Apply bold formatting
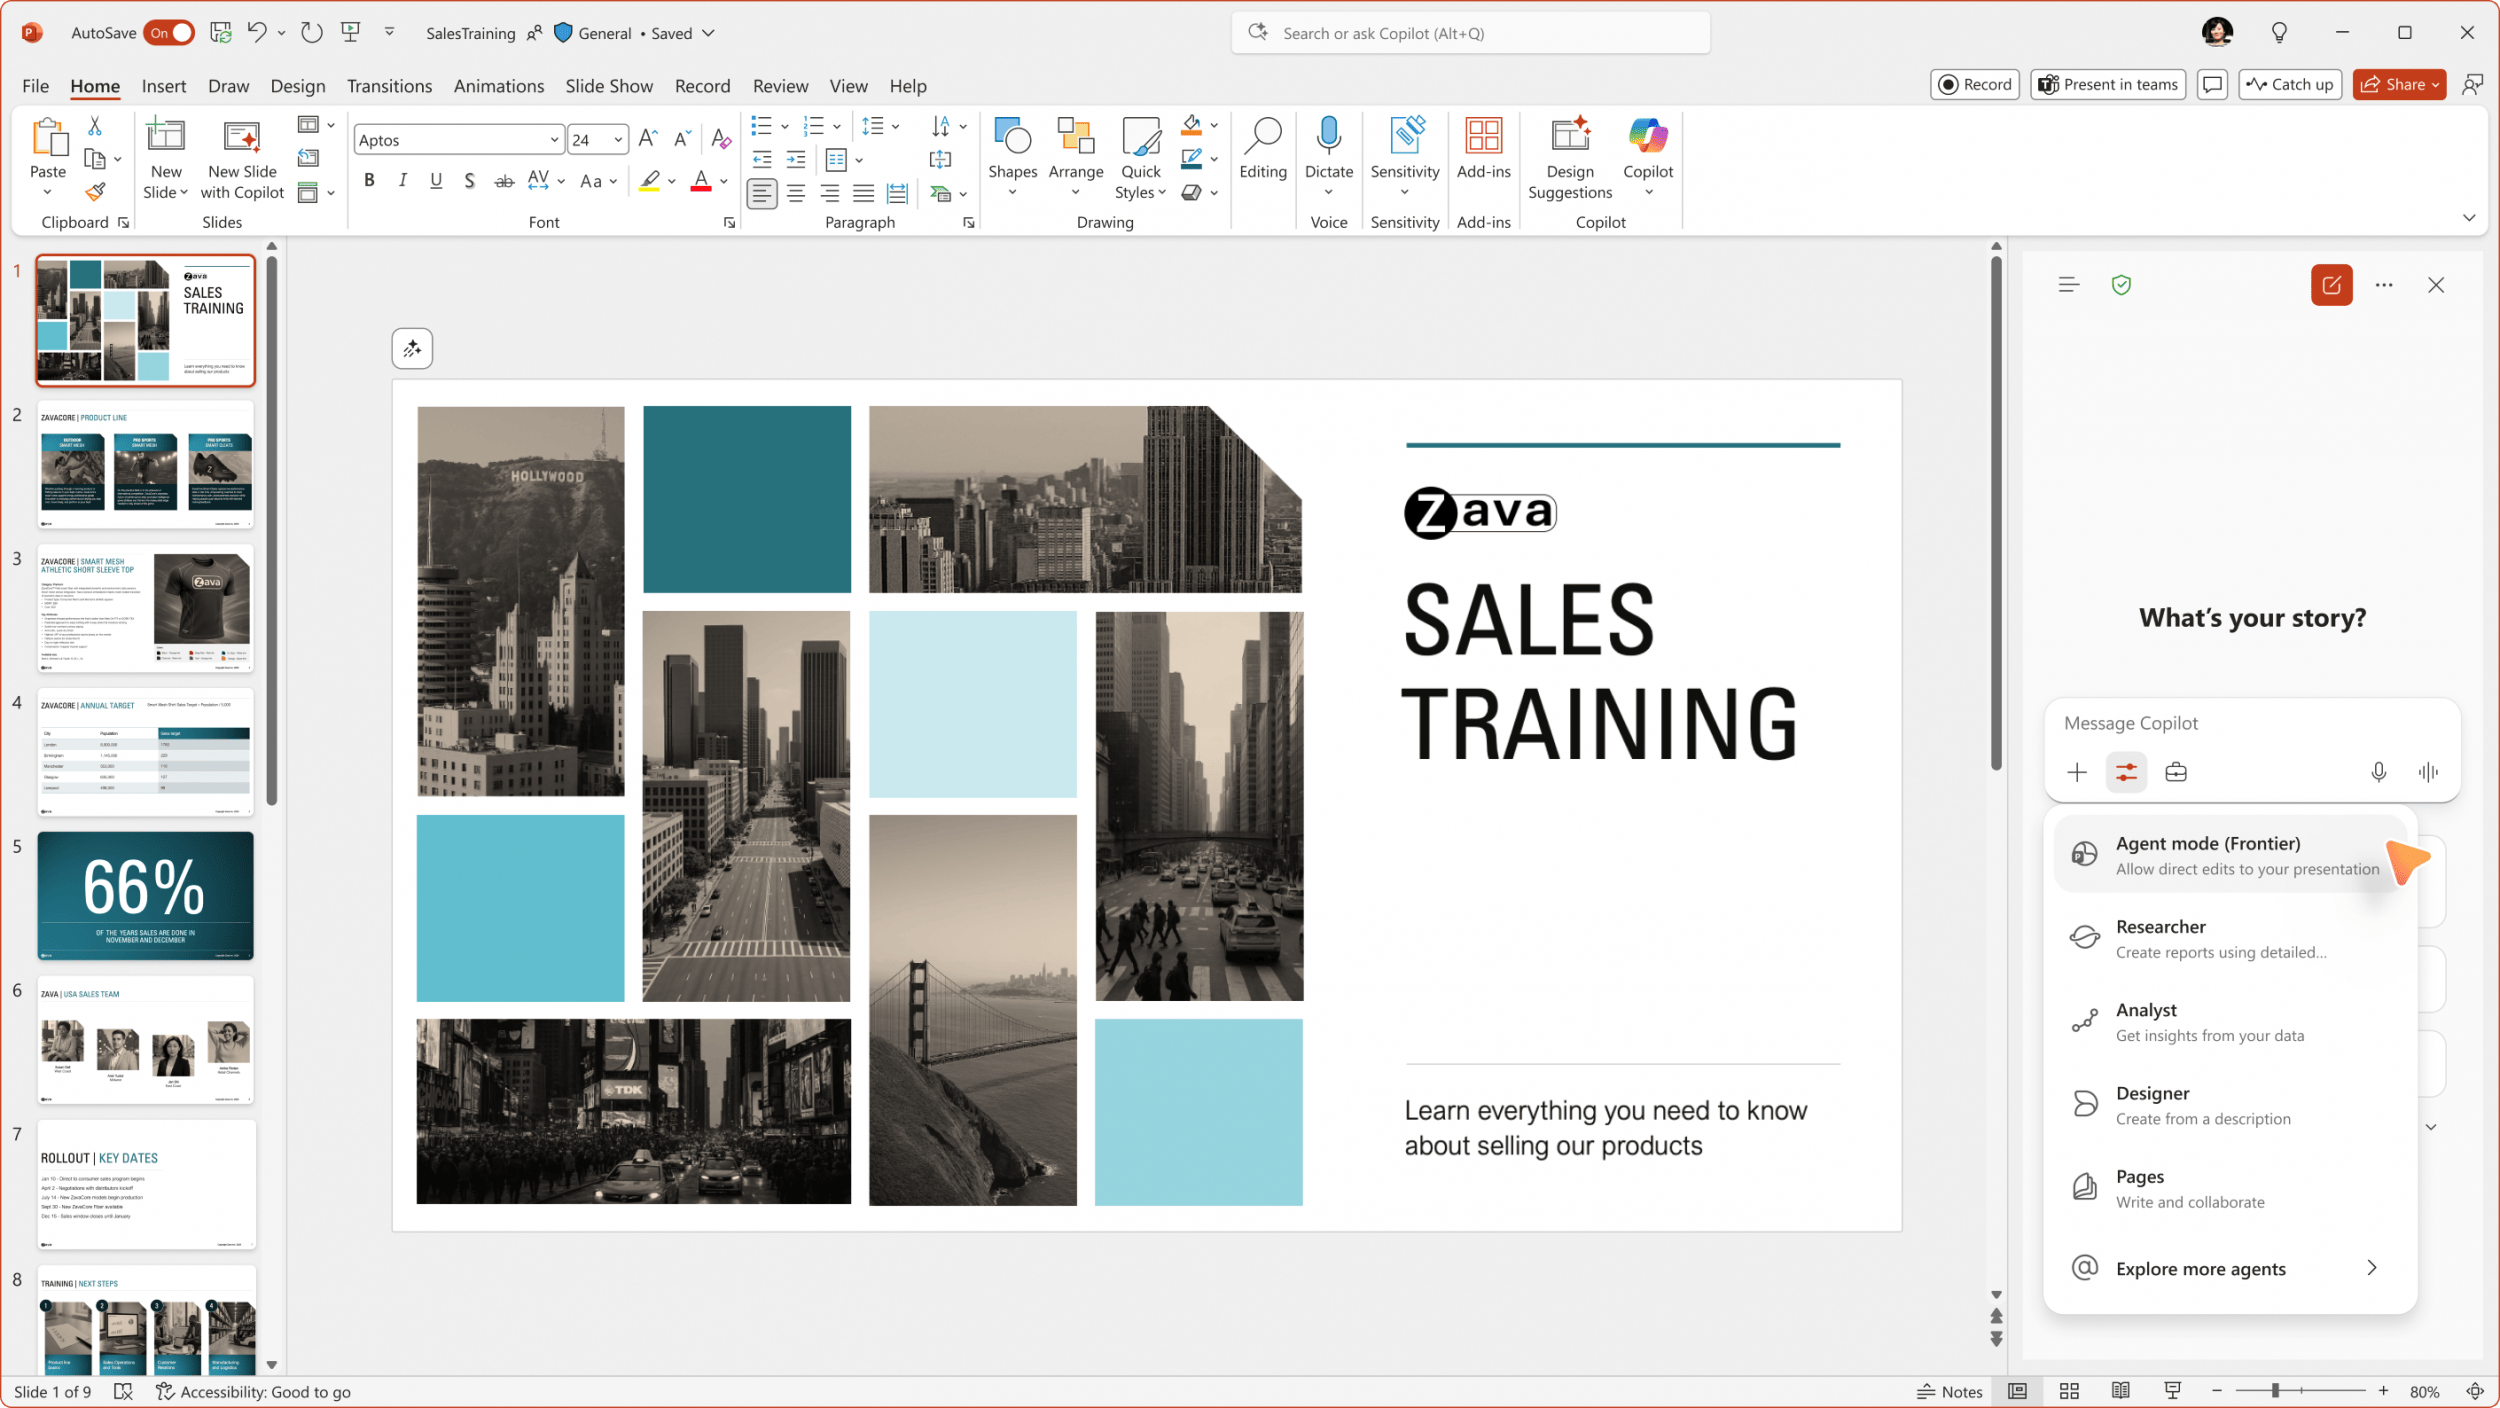Viewport: 2500px width, 1408px height. [x=369, y=180]
